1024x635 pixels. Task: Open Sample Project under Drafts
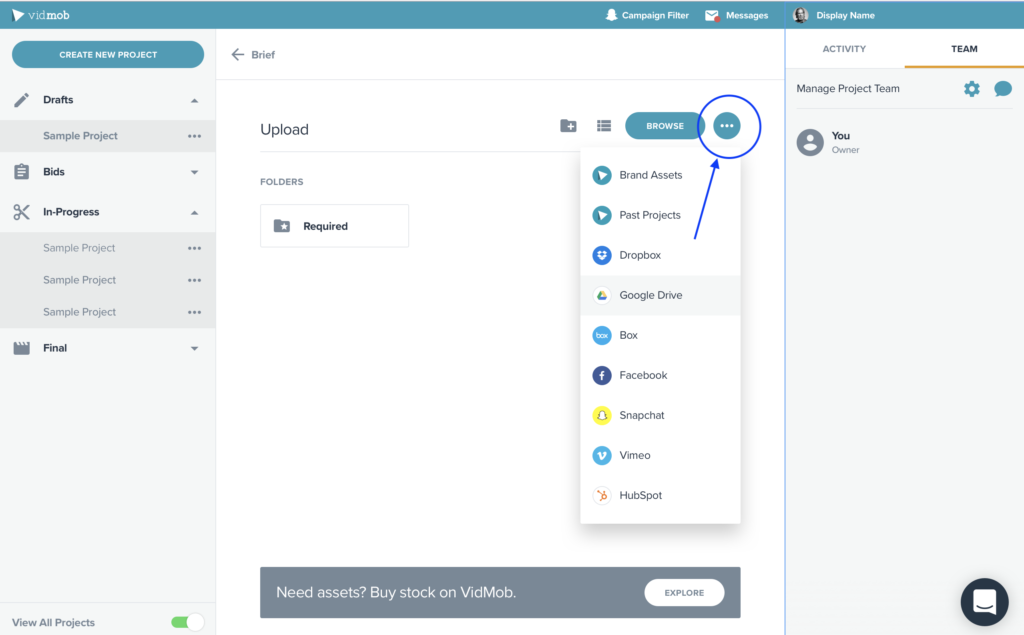[80, 136]
